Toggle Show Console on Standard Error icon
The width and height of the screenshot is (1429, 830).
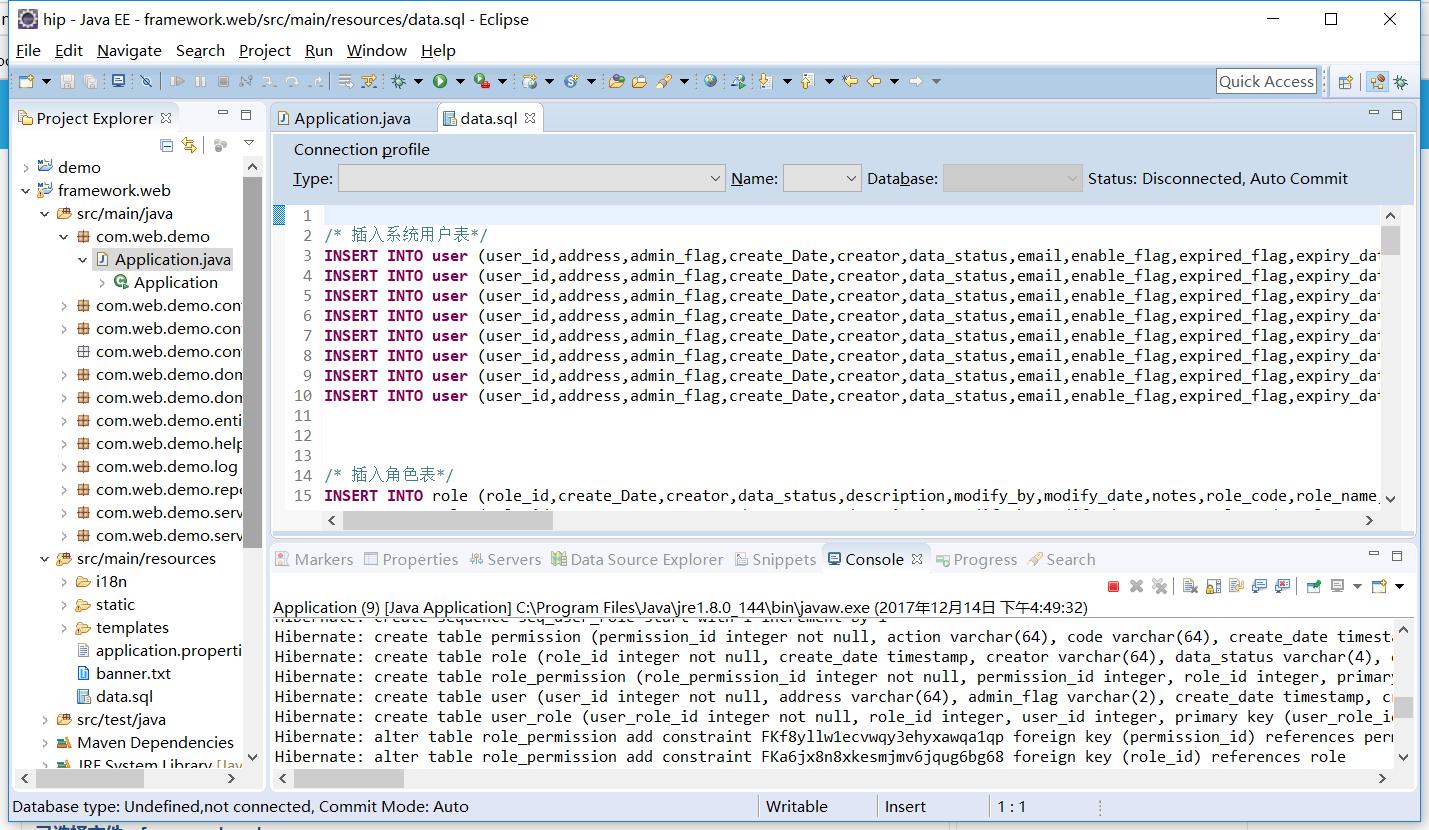1282,586
